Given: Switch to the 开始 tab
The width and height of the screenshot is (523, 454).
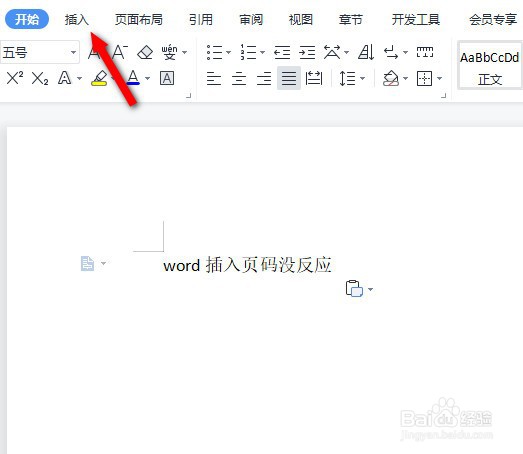Looking at the screenshot, I should pos(27,19).
